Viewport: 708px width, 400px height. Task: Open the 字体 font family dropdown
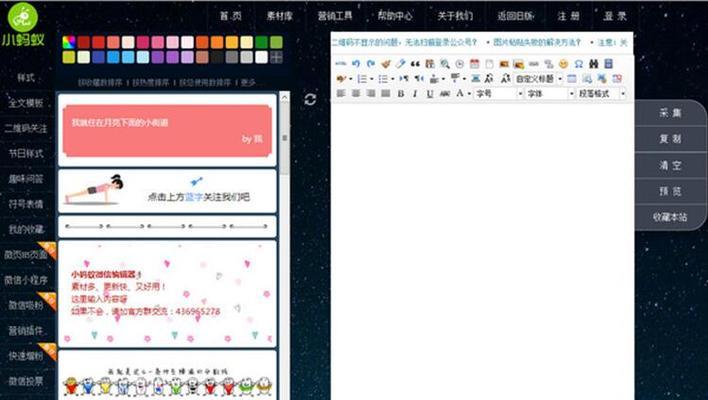point(550,93)
